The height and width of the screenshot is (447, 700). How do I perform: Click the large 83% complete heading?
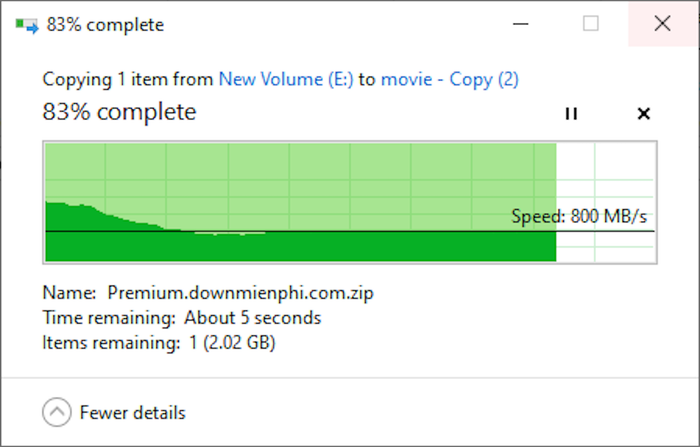pos(119,112)
